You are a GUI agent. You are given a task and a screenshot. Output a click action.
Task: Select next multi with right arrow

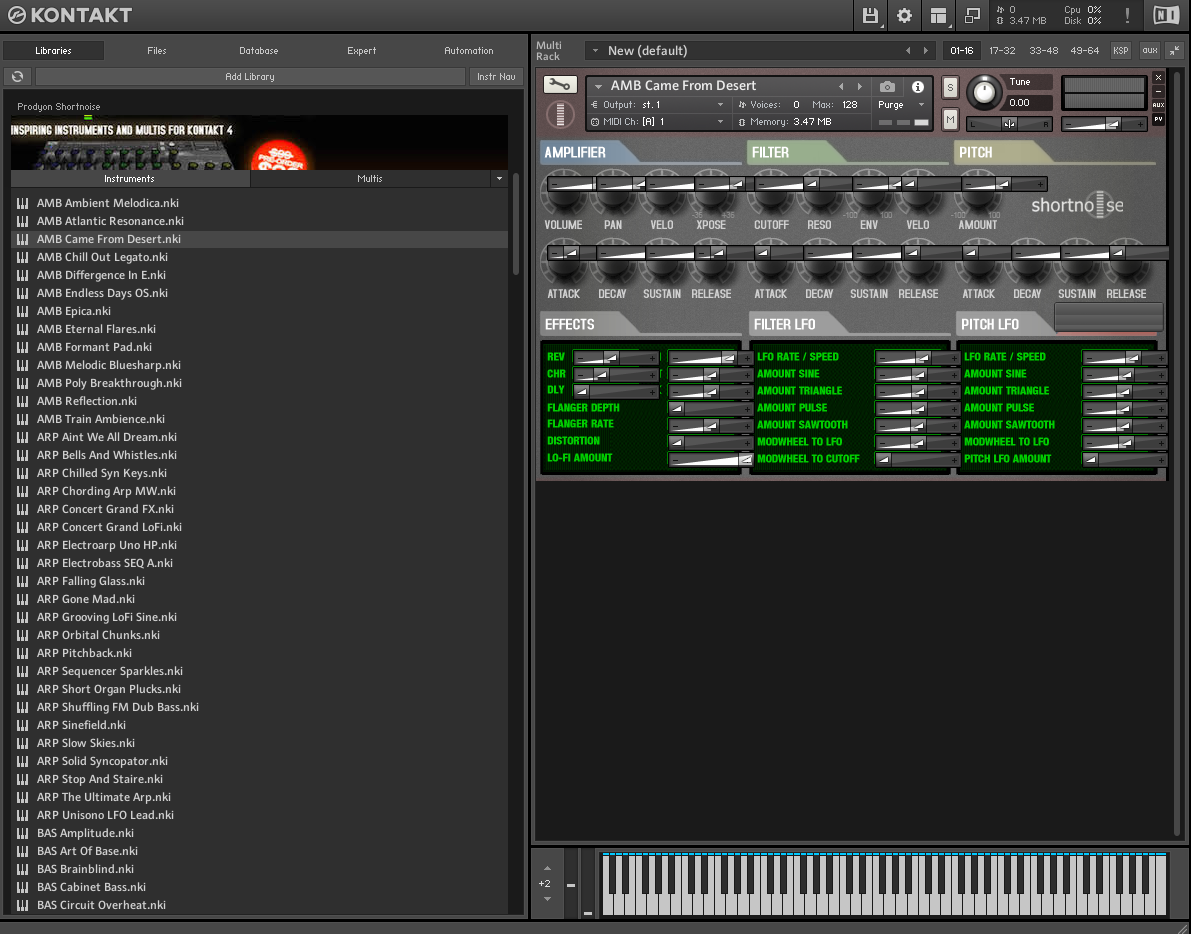click(x=925, y=51)
